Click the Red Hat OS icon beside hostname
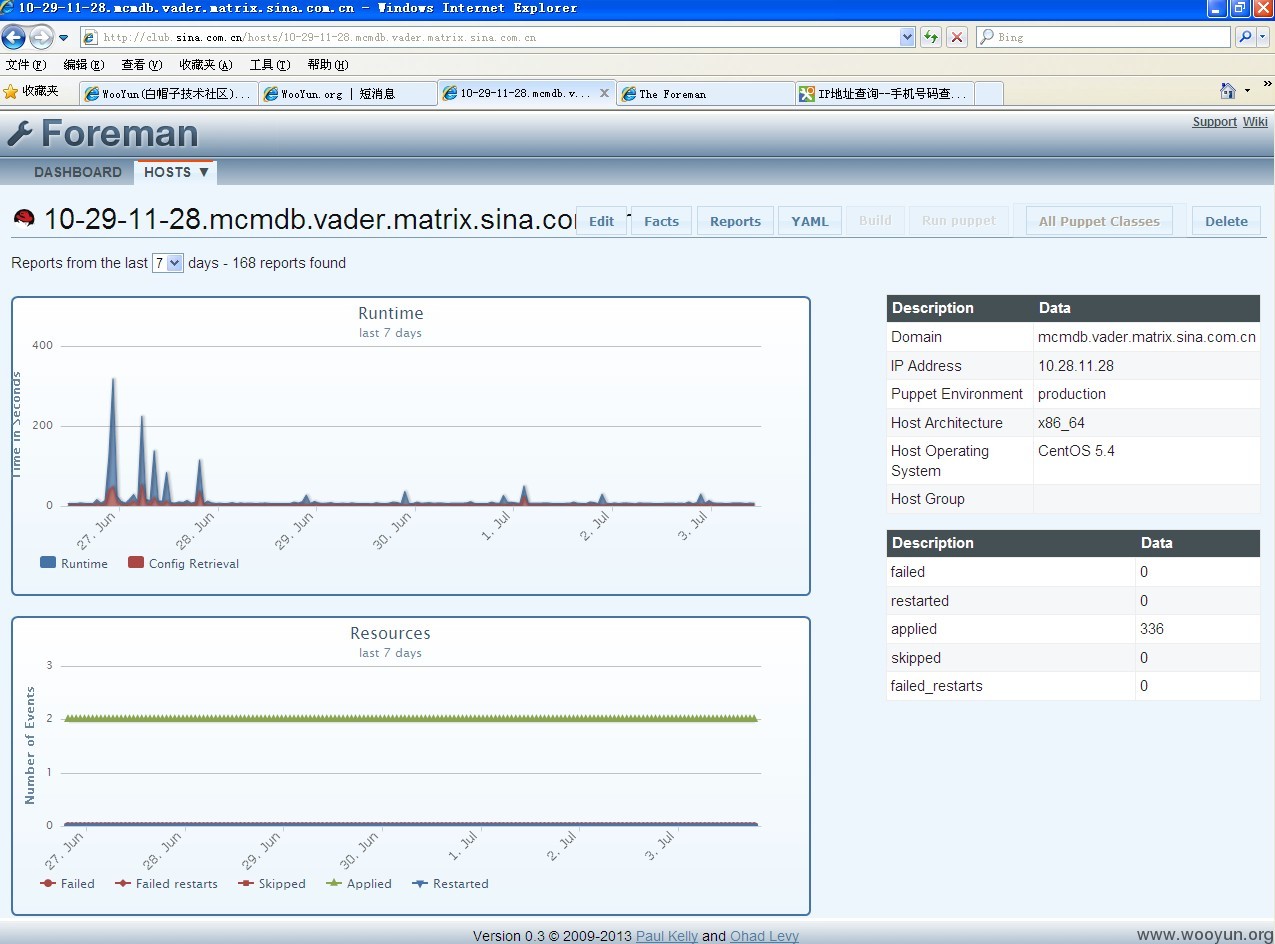1275x944 pixels. (24, 218)
